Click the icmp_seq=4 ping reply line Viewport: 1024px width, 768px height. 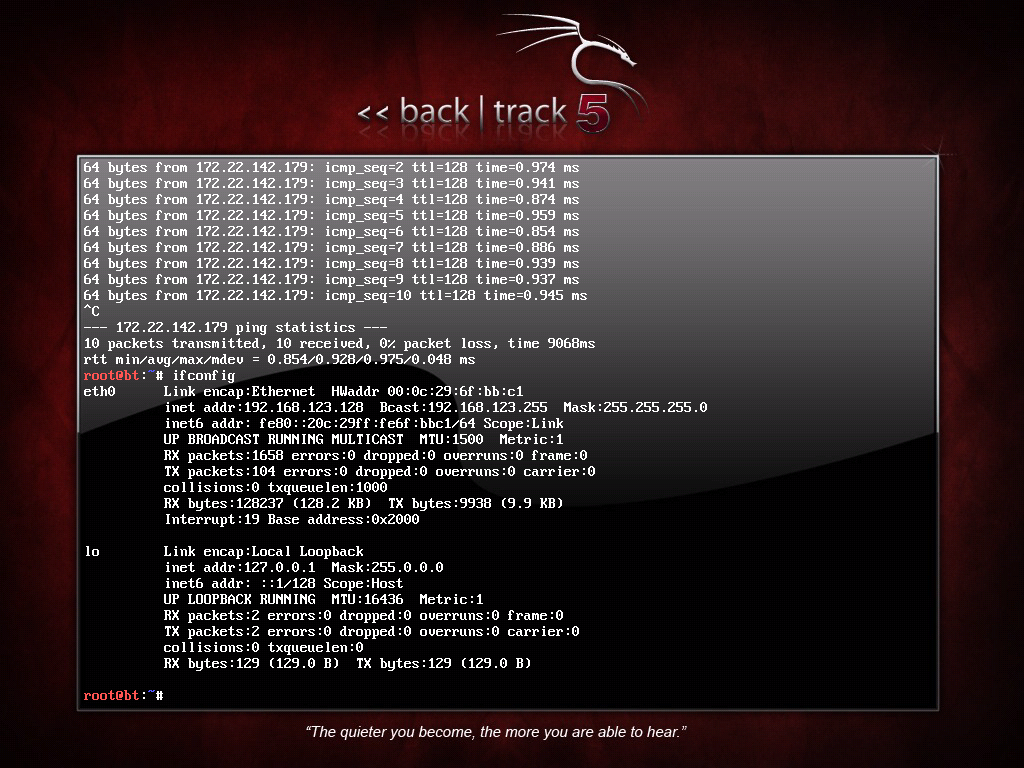[331, 200]
